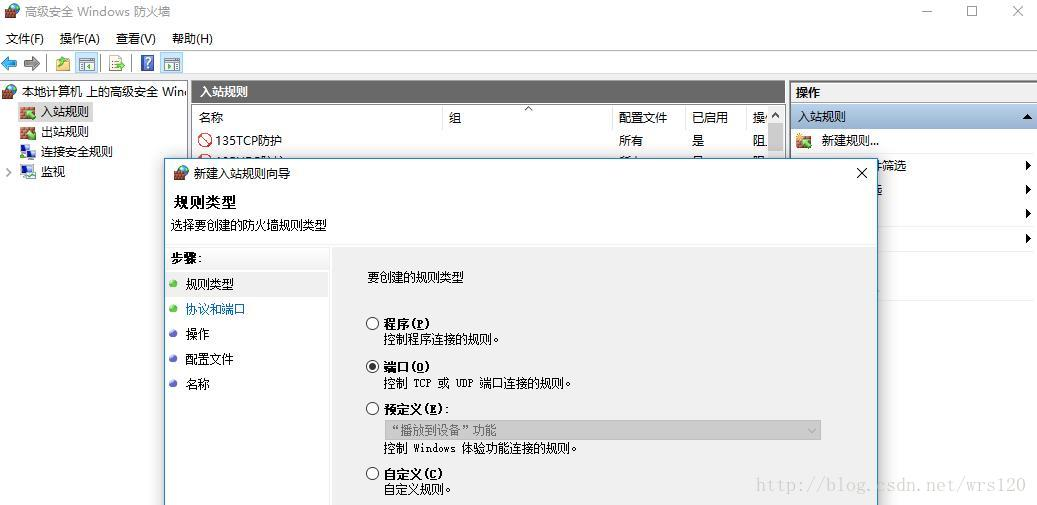Expand the 按配置文件筛选 submenu arrow

[x=1028, y=165]
